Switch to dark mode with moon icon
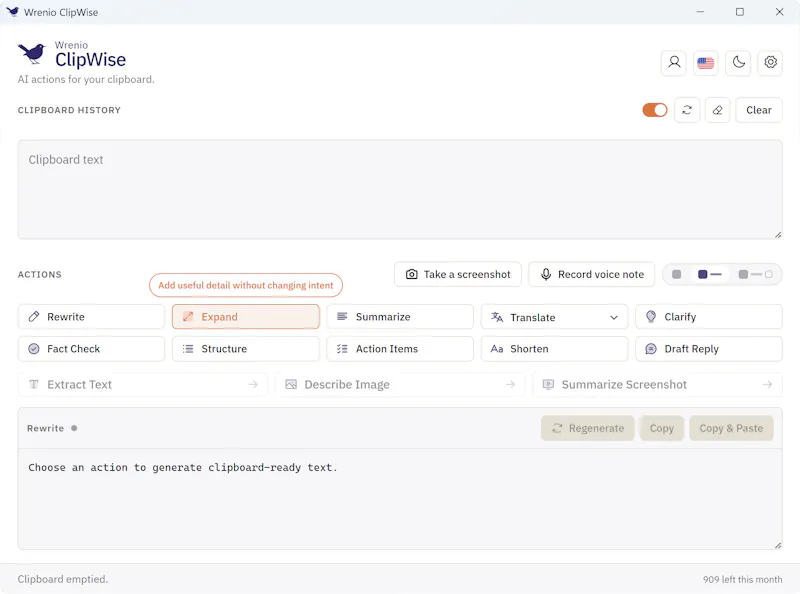The height and width of the screenshot is (594, 800). click(x=738, y=63)
